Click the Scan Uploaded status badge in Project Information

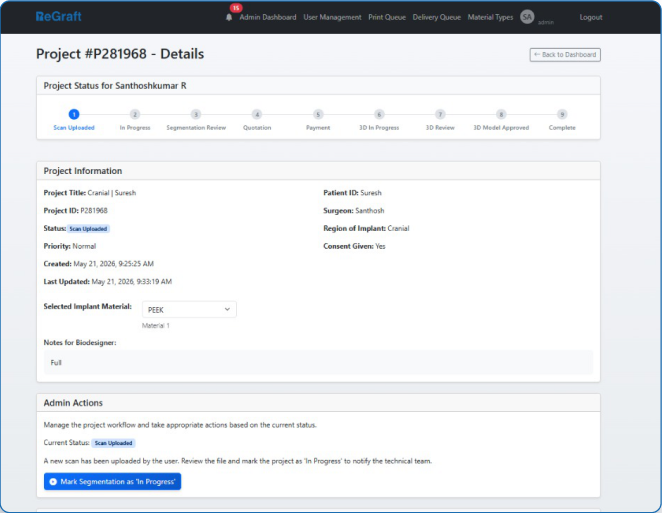point(88,229)
